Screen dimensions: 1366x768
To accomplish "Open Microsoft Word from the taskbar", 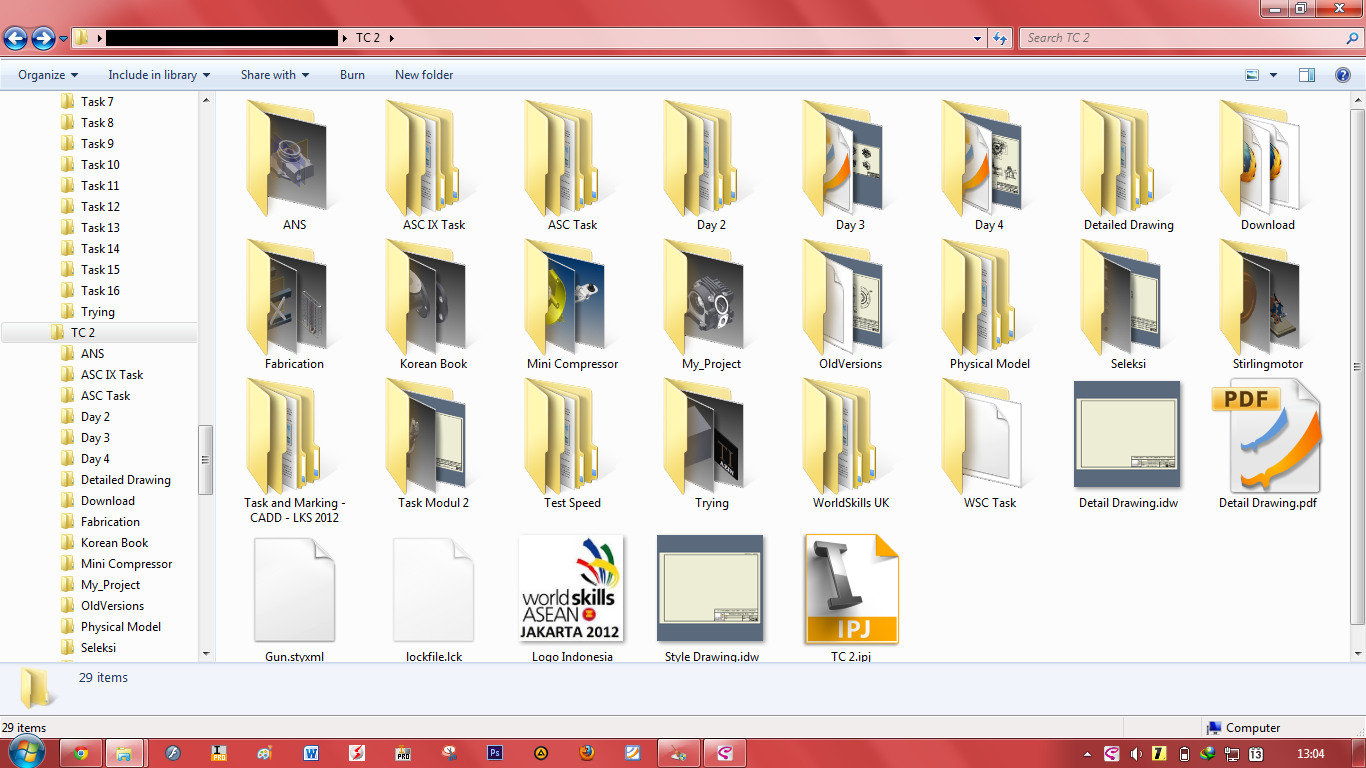I will click(309, 752).
